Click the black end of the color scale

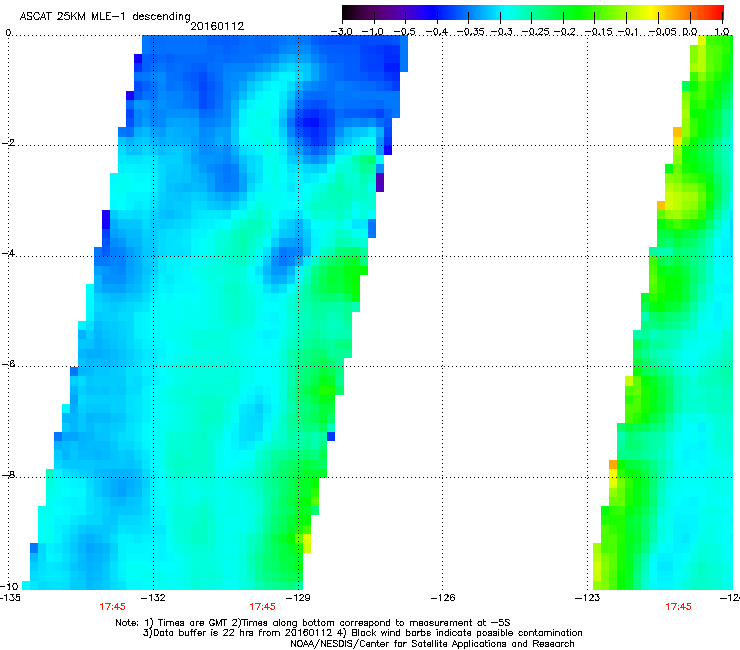pyautogui.click(x=349, y=12)
